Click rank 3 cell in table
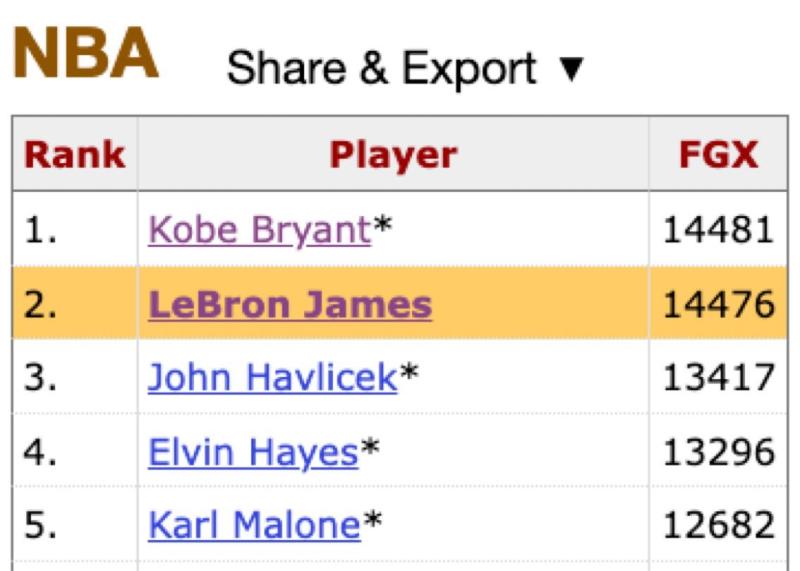Screen dimensions: 800x571 (x=74, y=378)
